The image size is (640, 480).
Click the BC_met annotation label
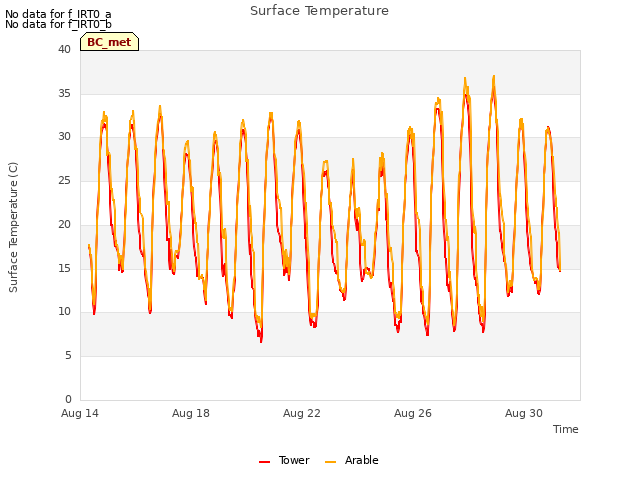coord(109,42)
